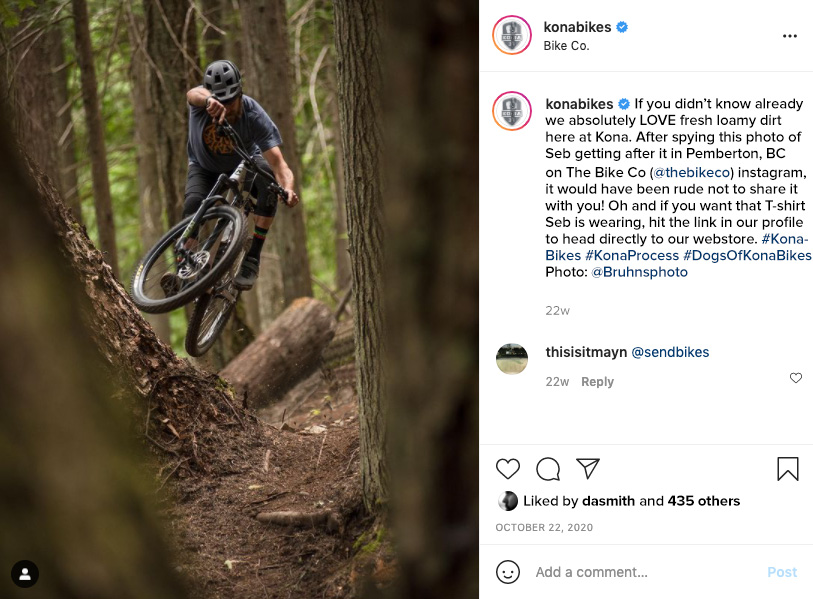Visit the @Bruhnsphoto photographer profile
The width and height of the screenshot is (813, 599).
(639, 272)
